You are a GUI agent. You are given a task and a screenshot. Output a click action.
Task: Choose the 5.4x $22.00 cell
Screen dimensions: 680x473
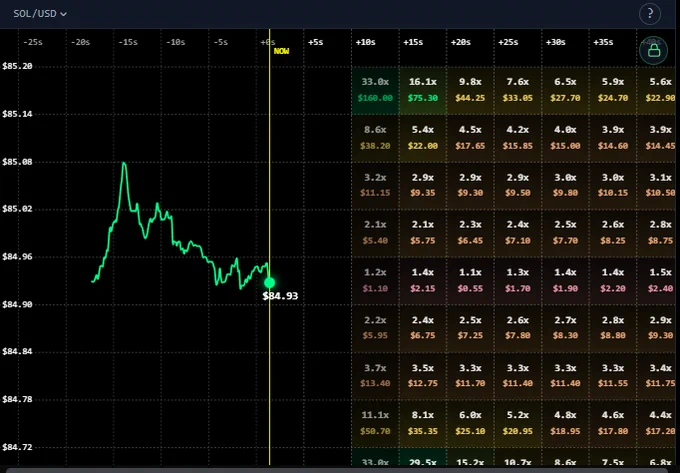click(423, 138)
